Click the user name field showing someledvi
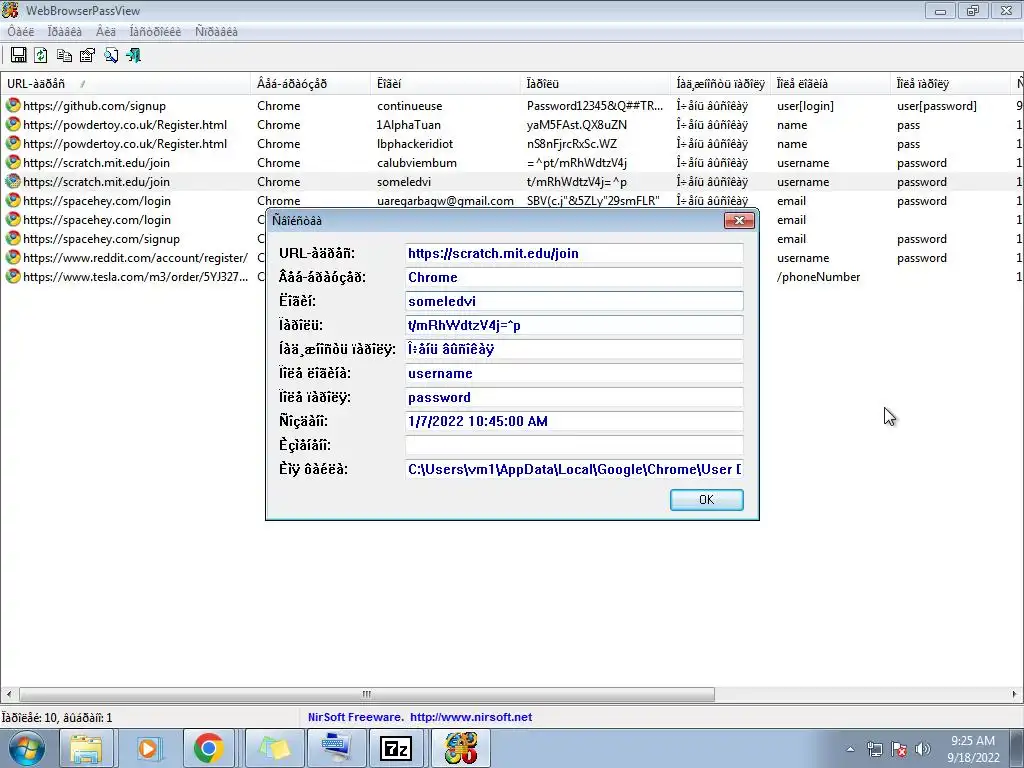Viewport: 1024px width, 768px height. coord(574,301)
